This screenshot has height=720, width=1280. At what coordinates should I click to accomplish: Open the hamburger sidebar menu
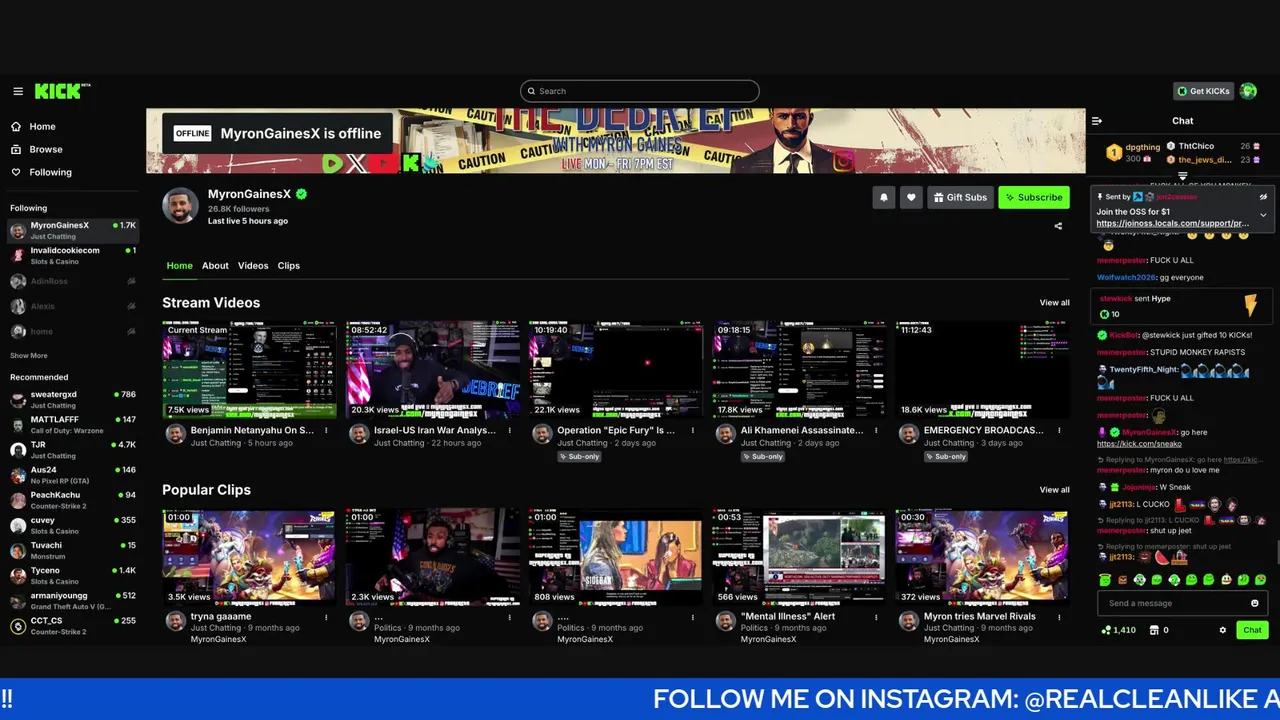(18, 91)
